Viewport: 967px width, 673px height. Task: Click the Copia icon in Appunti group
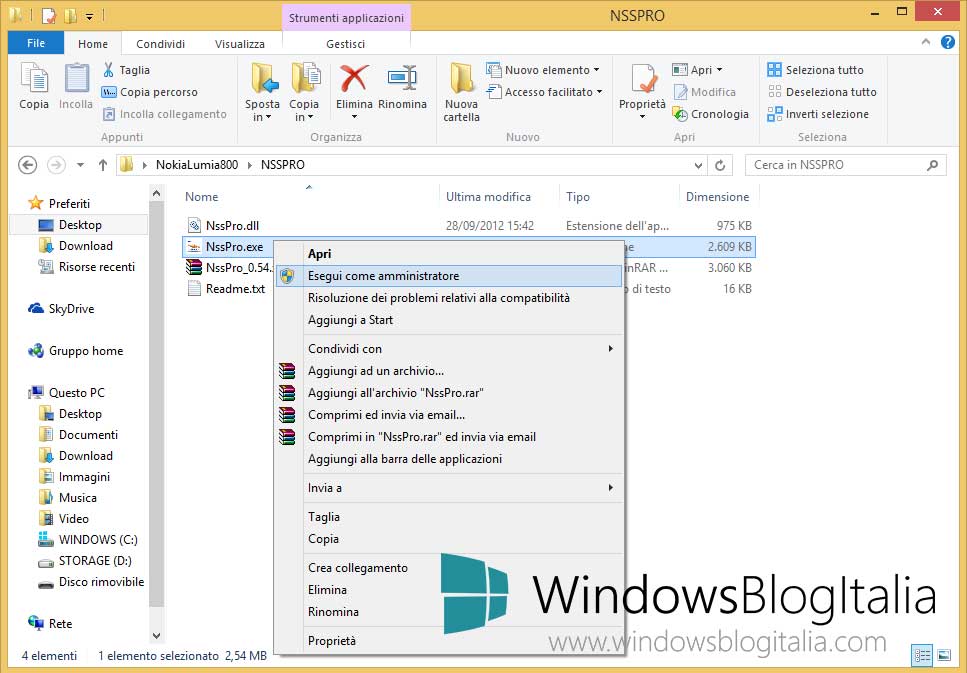[x=34, y=86]
